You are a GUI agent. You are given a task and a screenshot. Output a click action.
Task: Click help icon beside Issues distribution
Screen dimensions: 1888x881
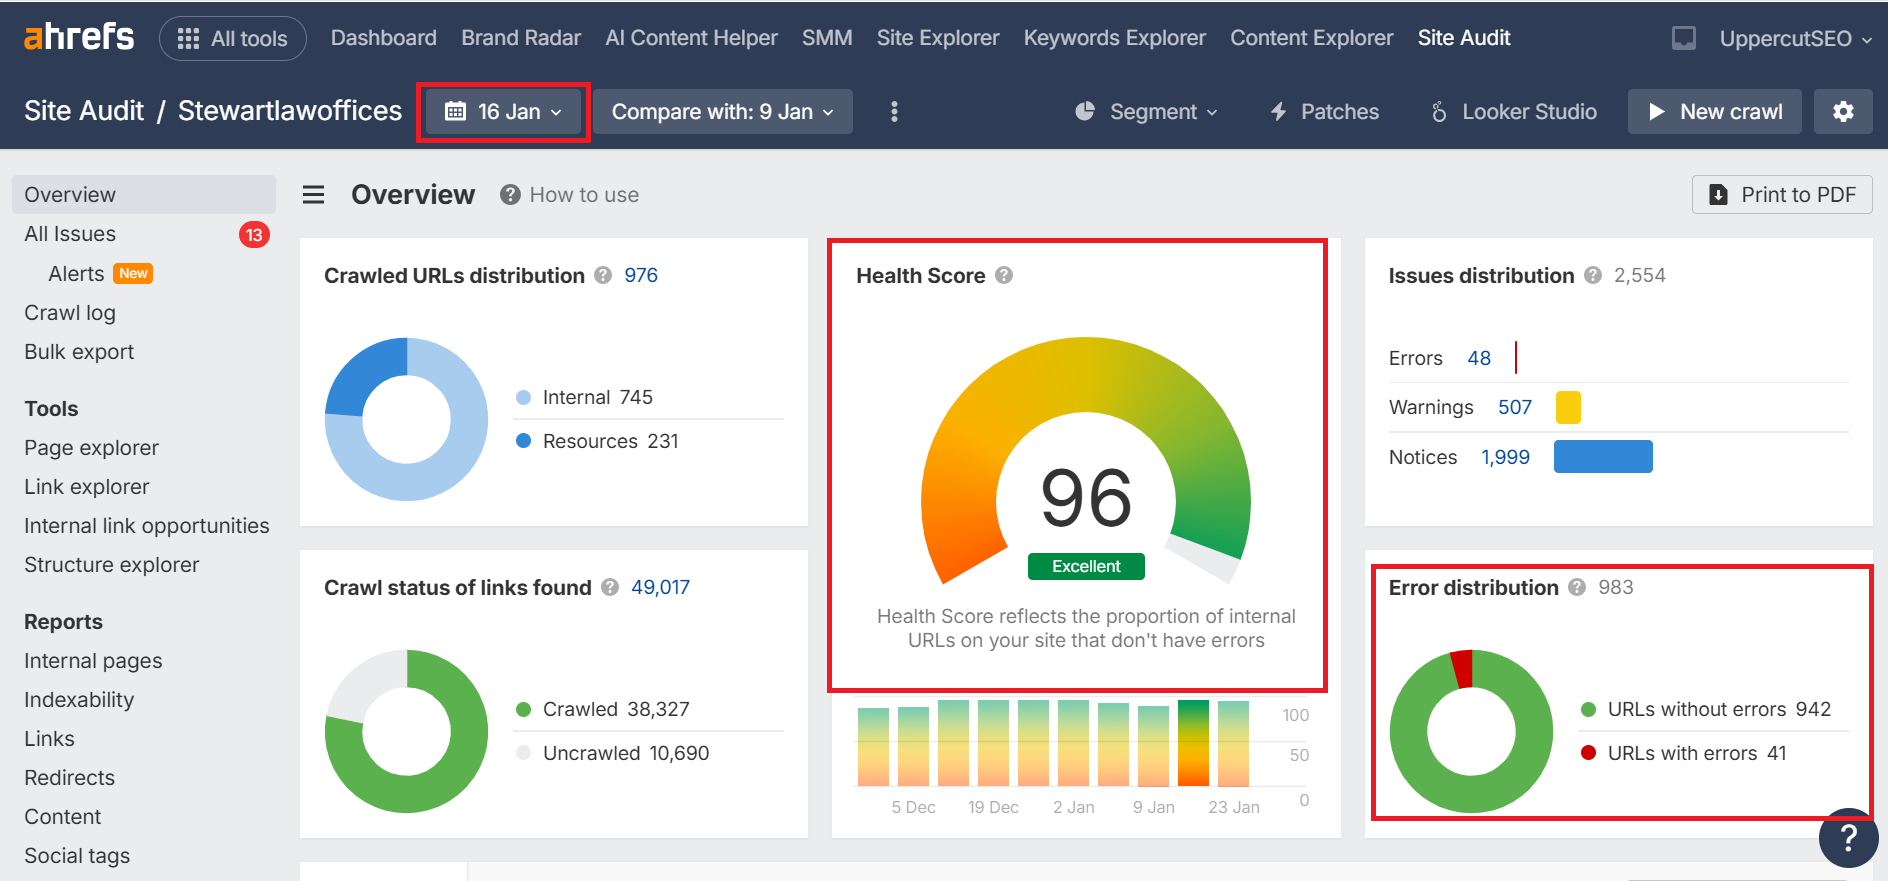click(x=1593, y=275)
